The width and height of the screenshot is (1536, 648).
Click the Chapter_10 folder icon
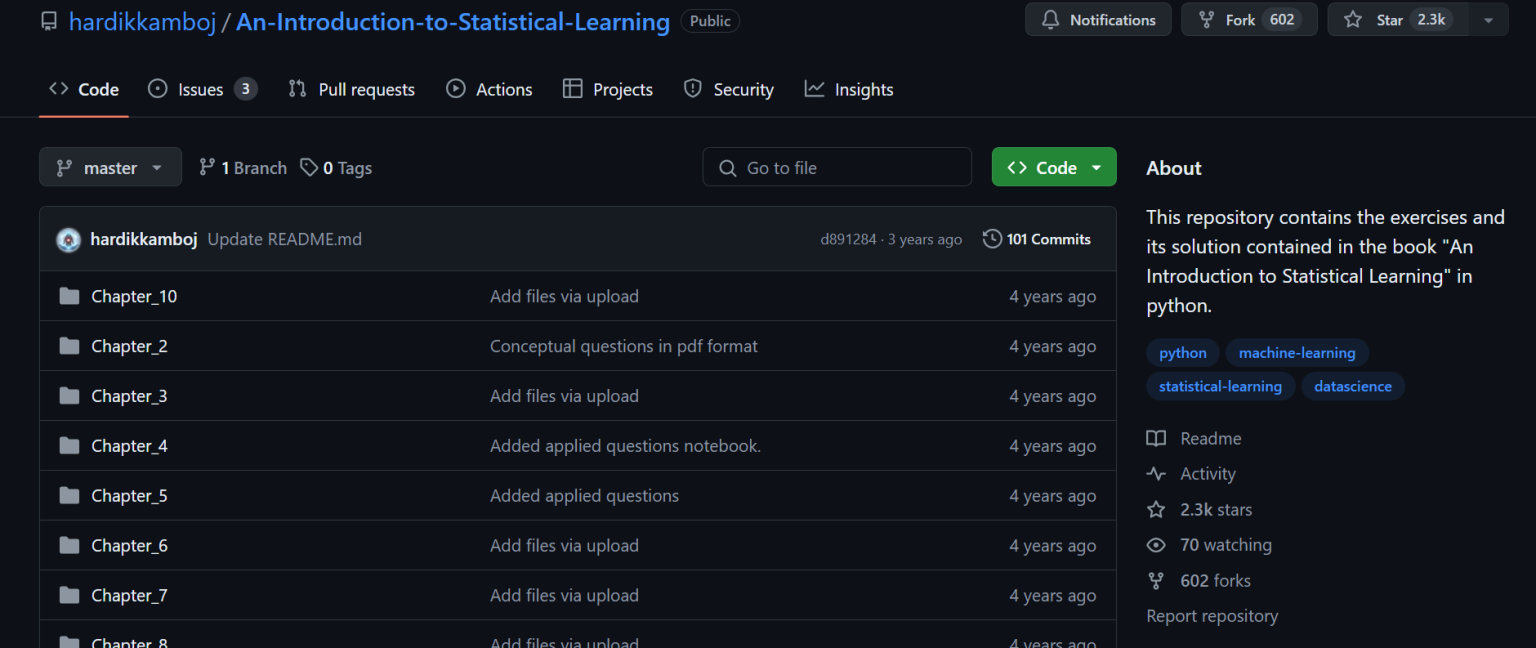pos(69,296)
